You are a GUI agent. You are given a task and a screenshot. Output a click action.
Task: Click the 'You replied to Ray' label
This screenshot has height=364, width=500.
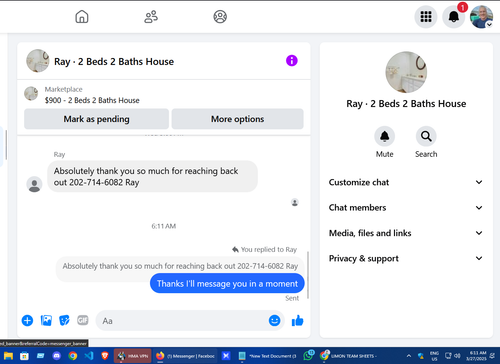coord(264,249)
